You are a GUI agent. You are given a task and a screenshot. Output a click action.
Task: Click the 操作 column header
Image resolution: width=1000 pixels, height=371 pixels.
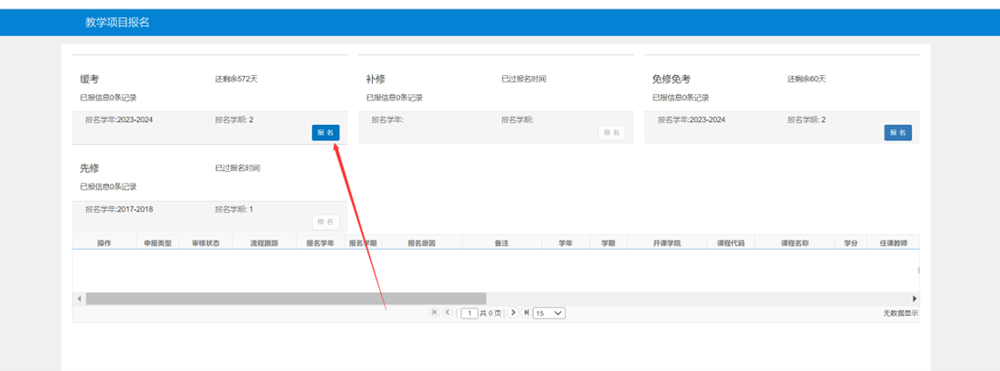click(x=105, y=243)
